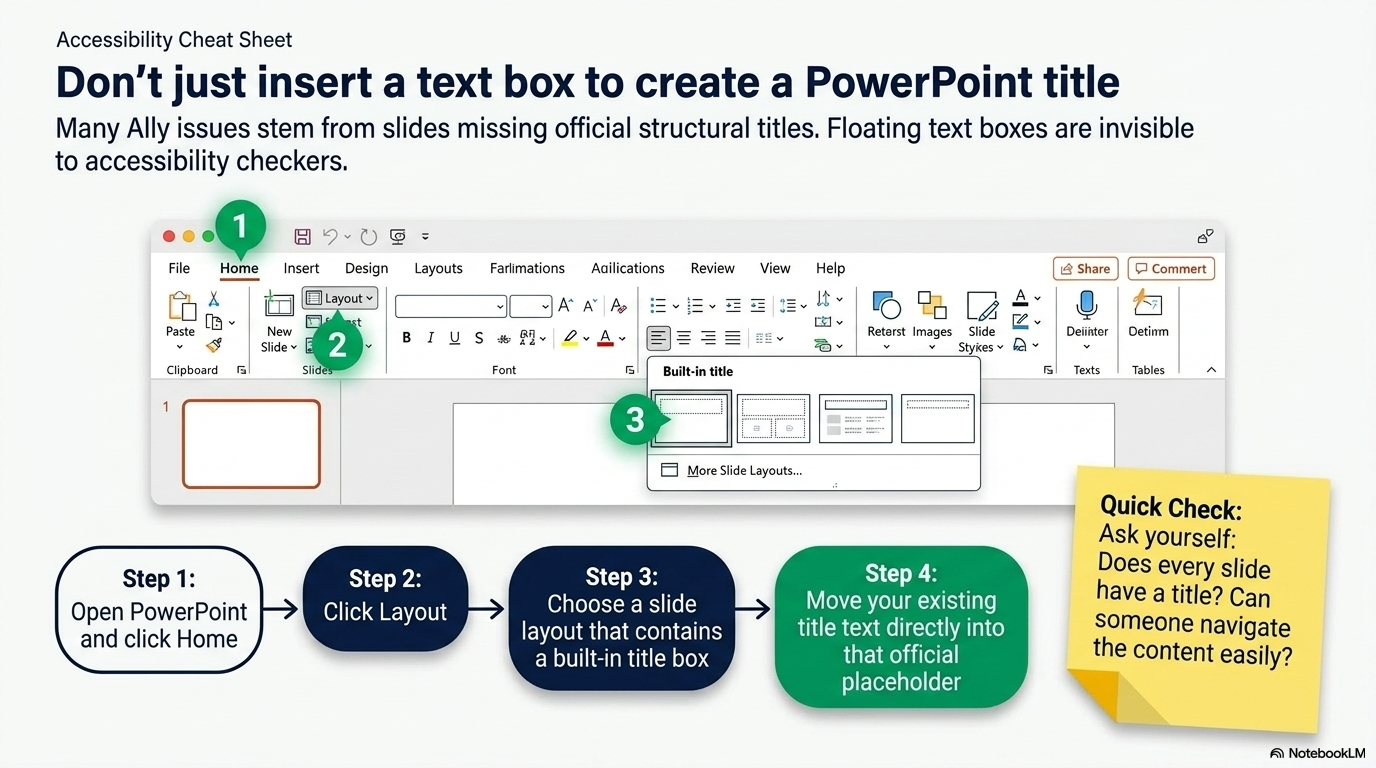Open the shapes icon labeled Reterst

886,305
